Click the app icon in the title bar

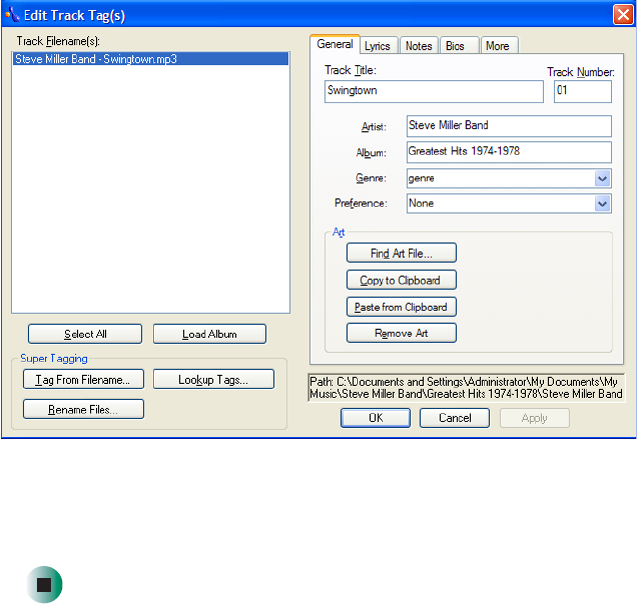coord(12,15)
